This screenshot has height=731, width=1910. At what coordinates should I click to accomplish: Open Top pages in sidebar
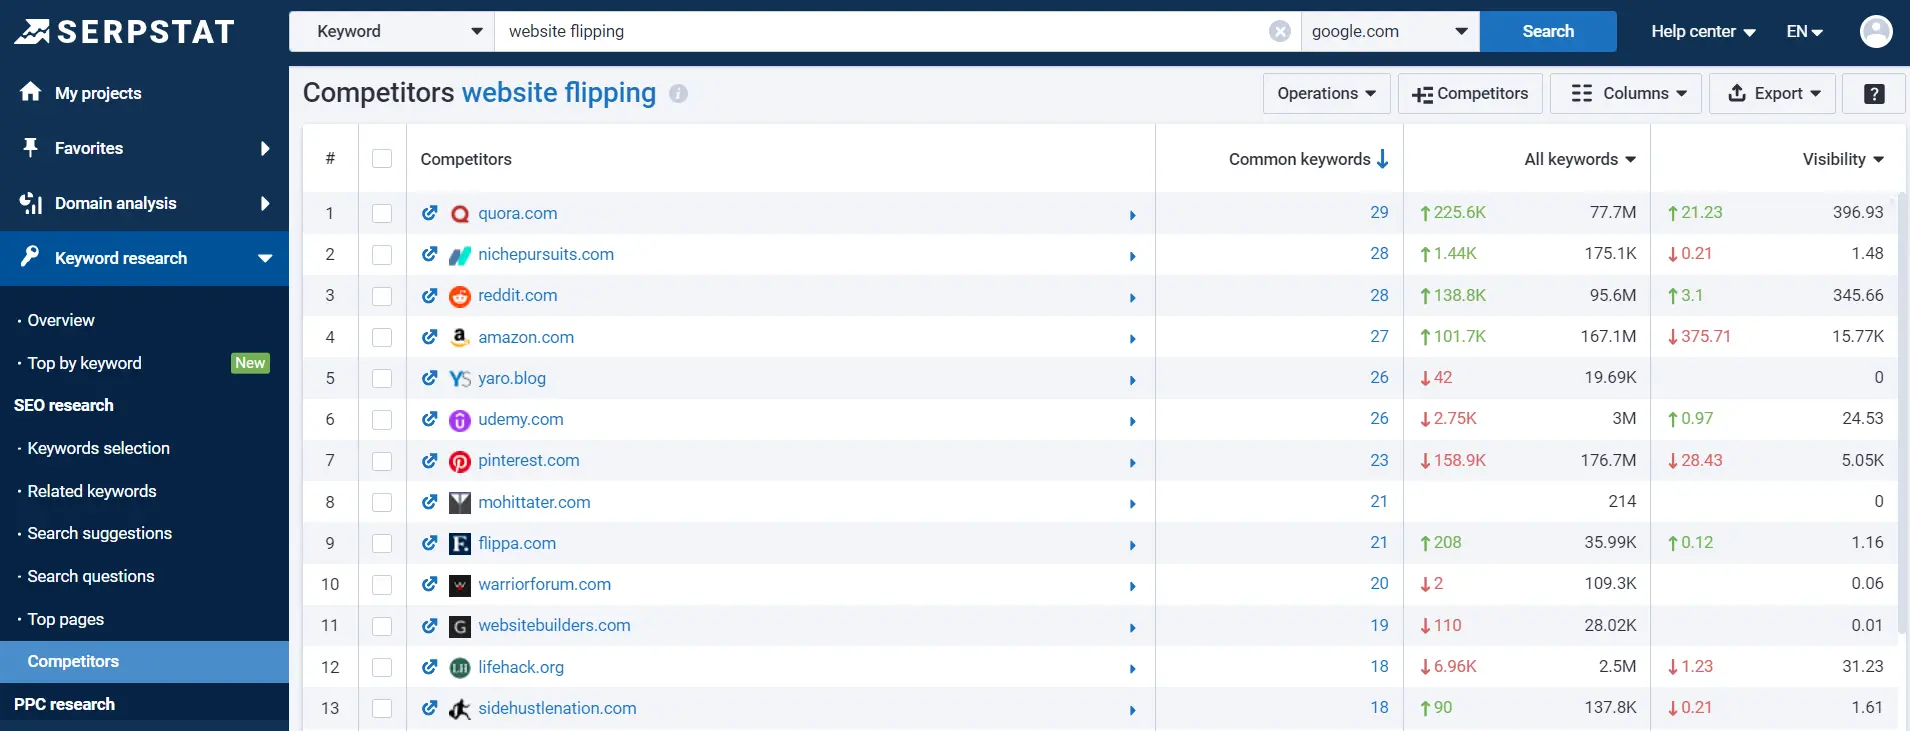(x=66, y=619)
